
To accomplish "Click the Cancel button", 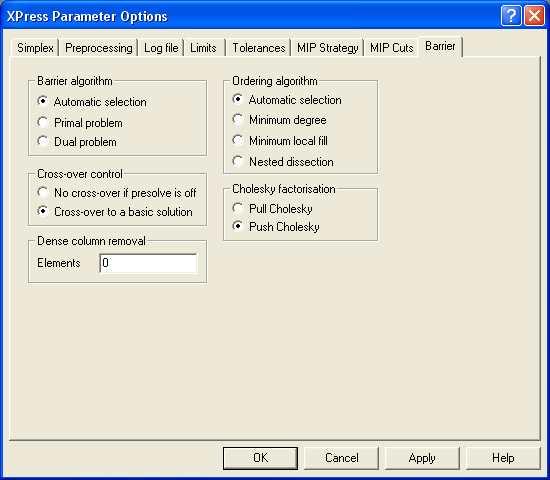I will (341, 458).
